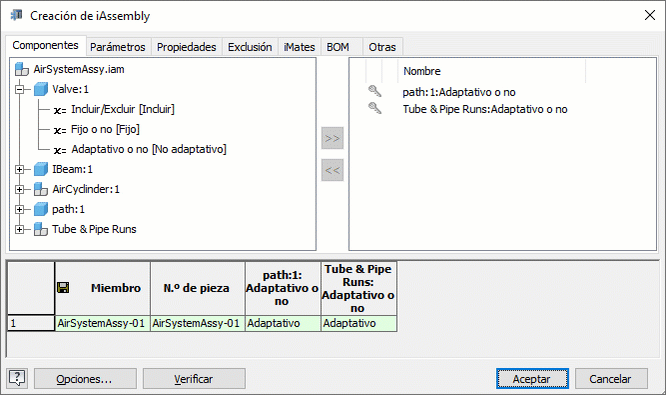Click the Tube & Pipe Runs column header
This screenshot has height=395, width=666.
click(x=358, y=288)
